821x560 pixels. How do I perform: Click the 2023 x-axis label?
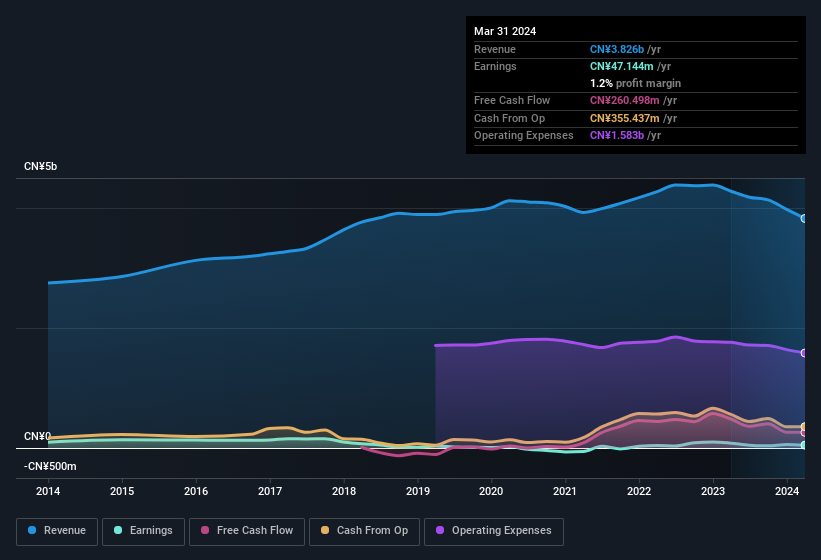713,491
